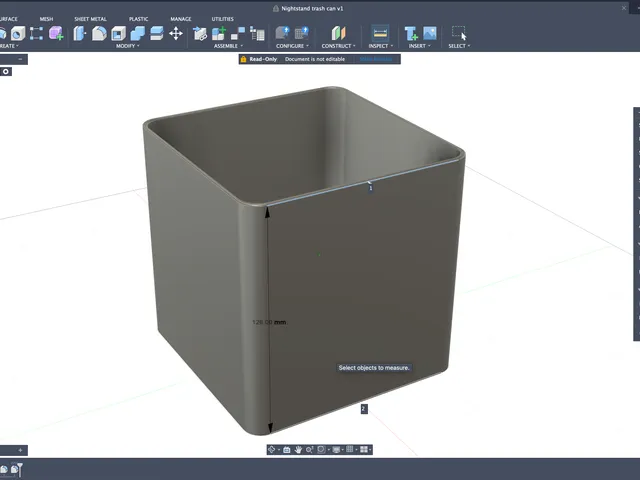Click the Create Form bounding box icon
640x480 pixels.
point(36,33)
